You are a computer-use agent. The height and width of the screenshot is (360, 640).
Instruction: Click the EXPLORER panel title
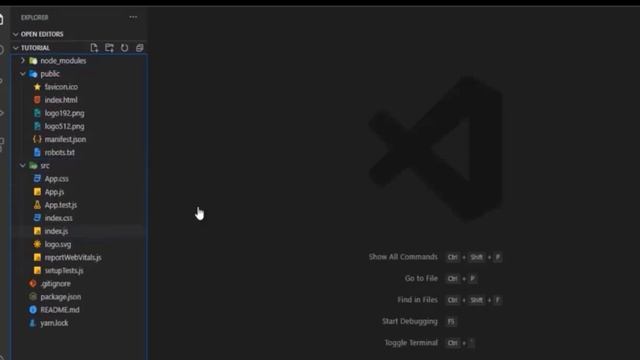[35, 18]
